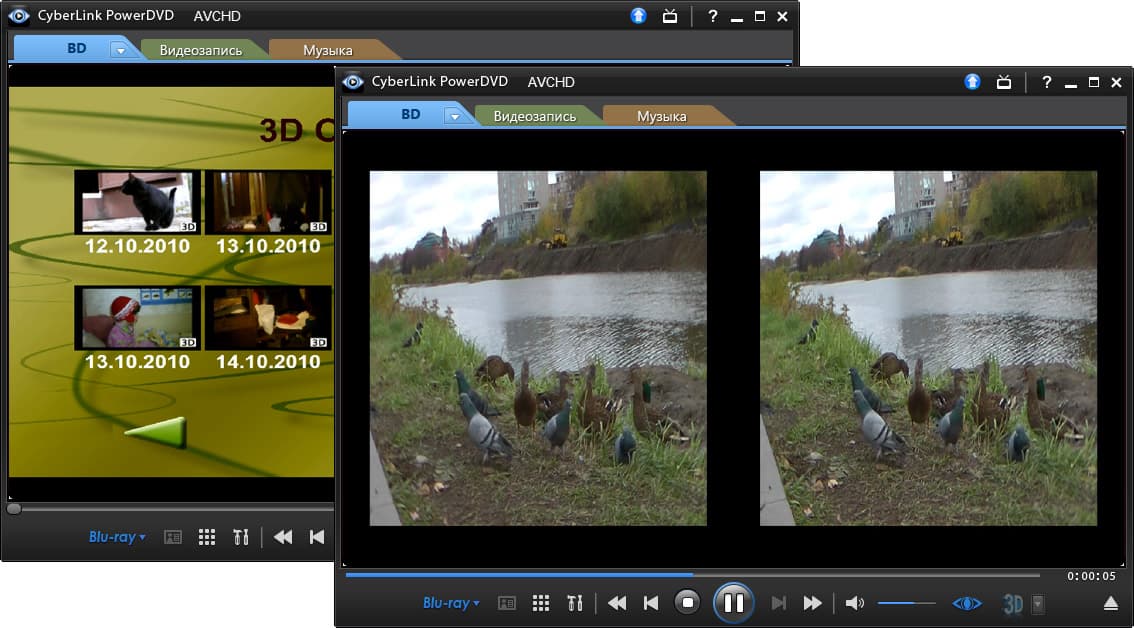The width and height of the screenshot is (1134, 628).
Task: Eject the disc in front window
Action: coord(1111,603)
